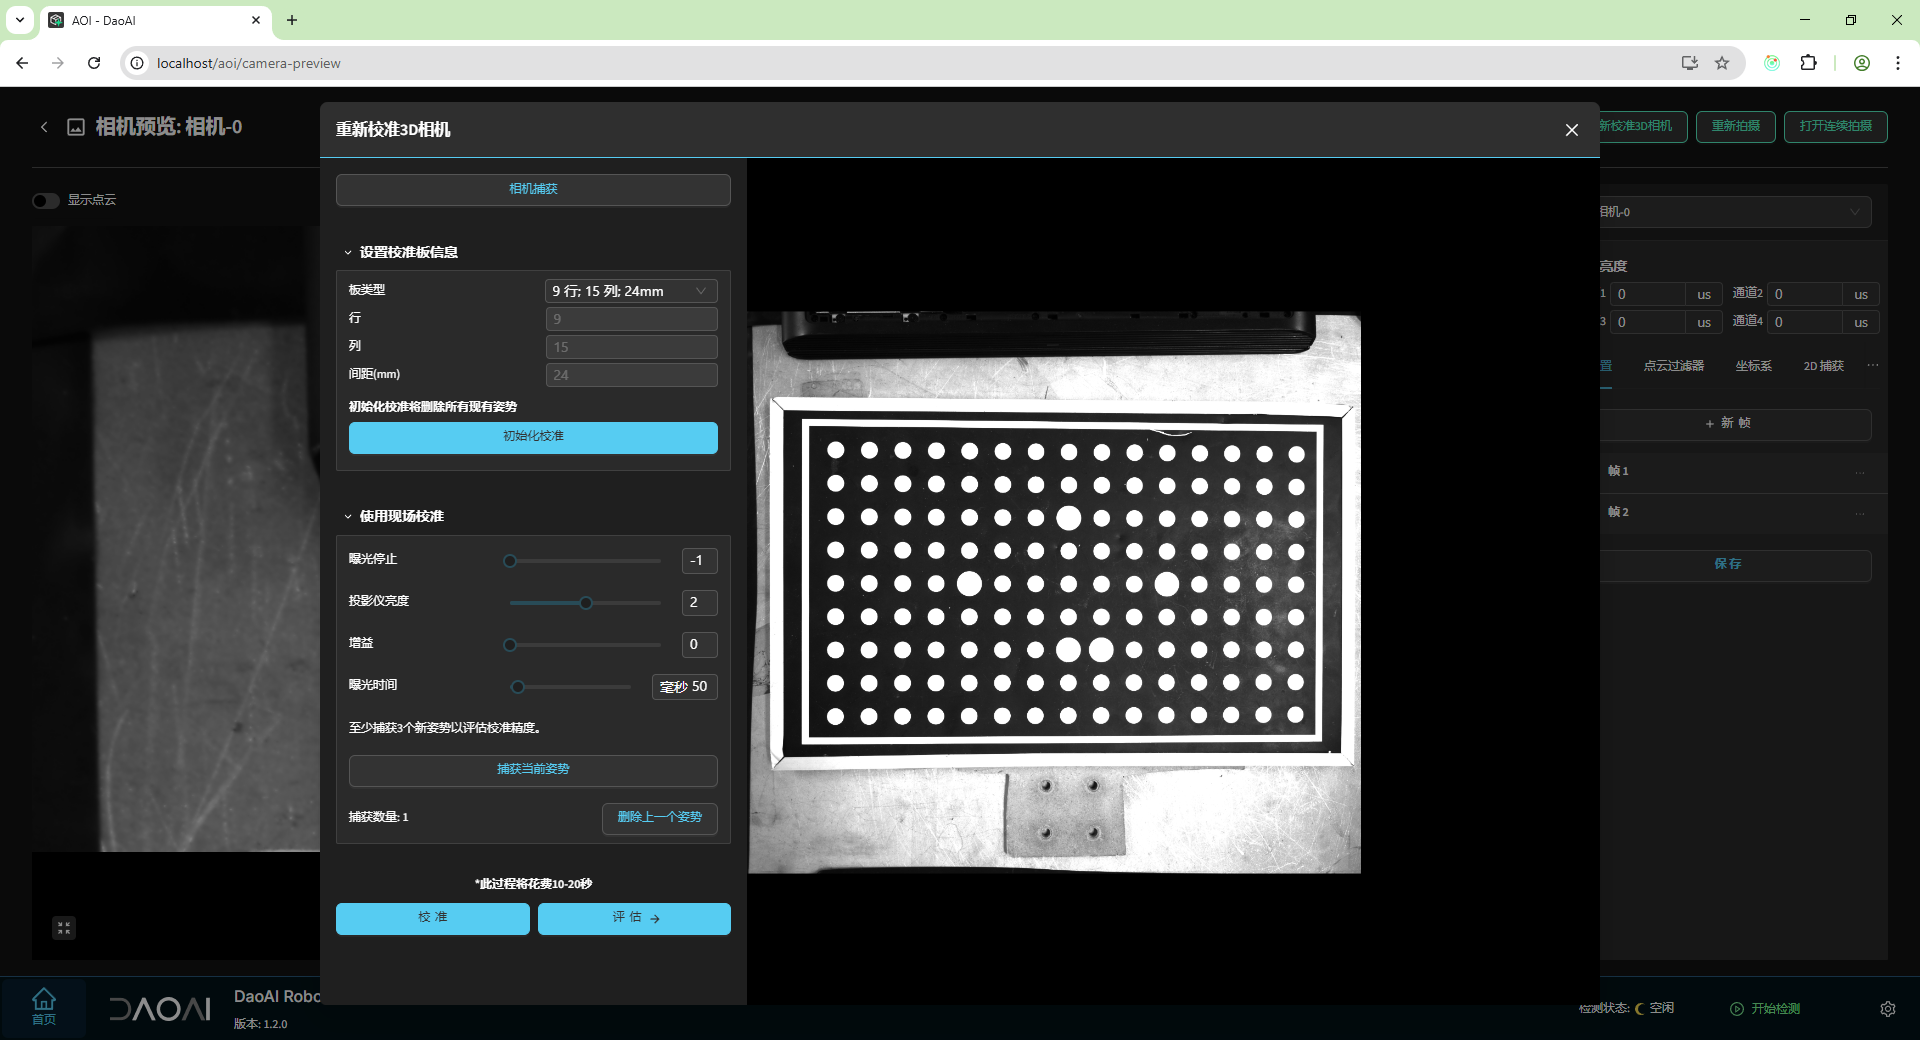Click the 相机捕获 button
This screenshot has width=1920, height=1040.
pyautogui.click(x=533, y=189)
